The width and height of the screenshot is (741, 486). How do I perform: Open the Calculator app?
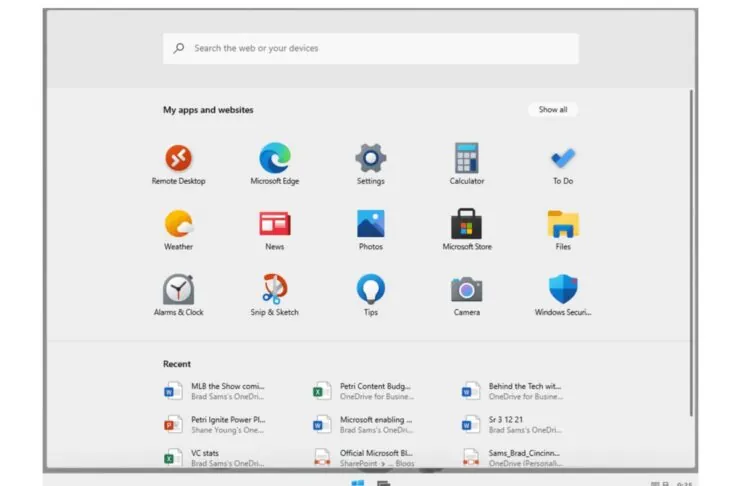[x=467, y=165]
